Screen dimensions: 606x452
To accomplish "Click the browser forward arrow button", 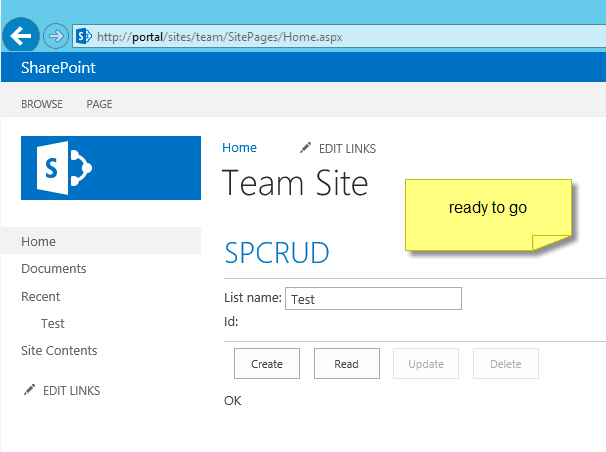I will tap(56, 36).
